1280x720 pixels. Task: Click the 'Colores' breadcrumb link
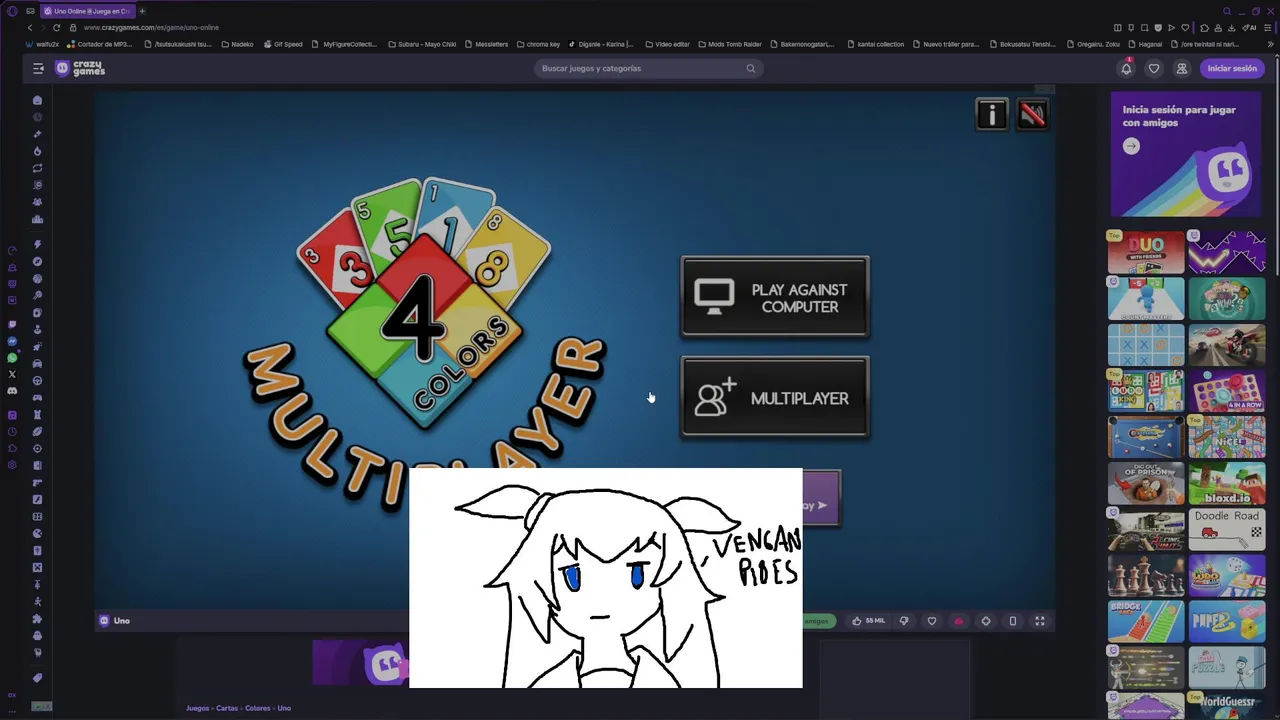[x=258, y=708]
